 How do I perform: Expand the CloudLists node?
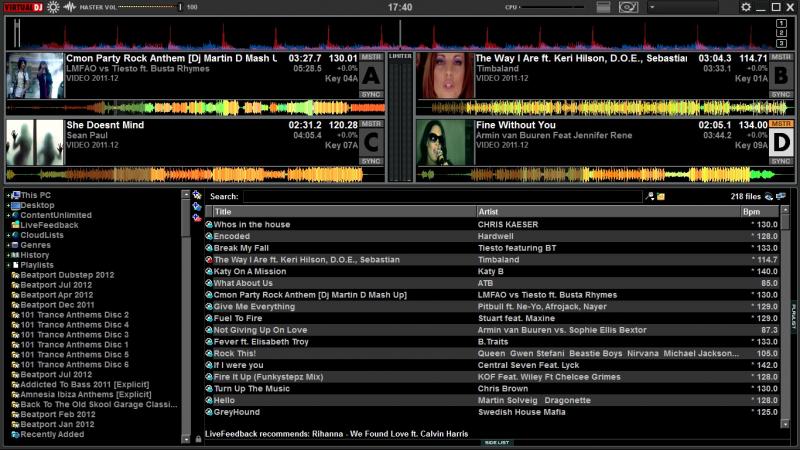click(8, 235)
